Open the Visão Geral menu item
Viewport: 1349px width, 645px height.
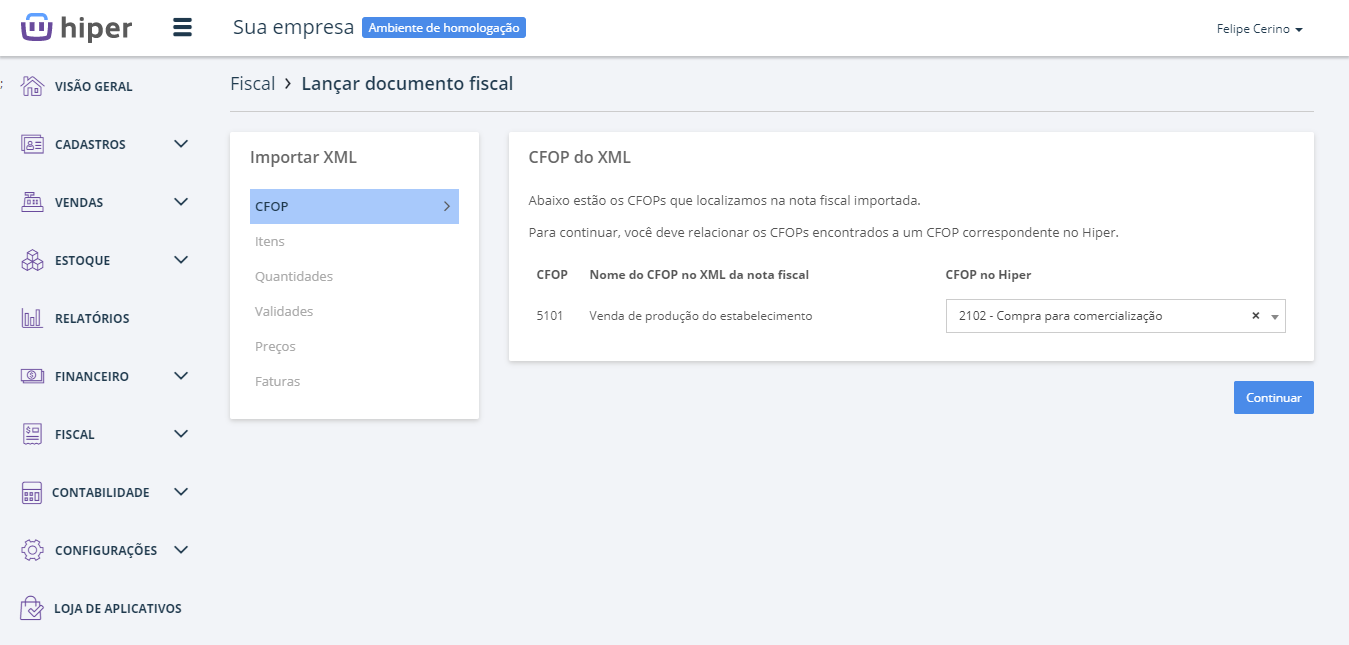tap(94, 87)
